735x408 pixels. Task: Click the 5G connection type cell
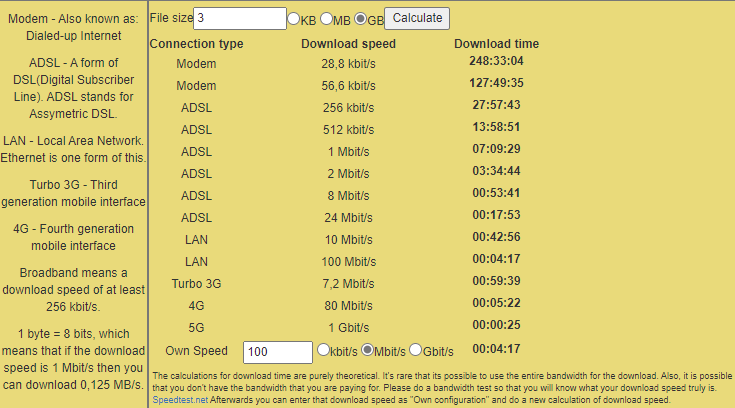196,328
